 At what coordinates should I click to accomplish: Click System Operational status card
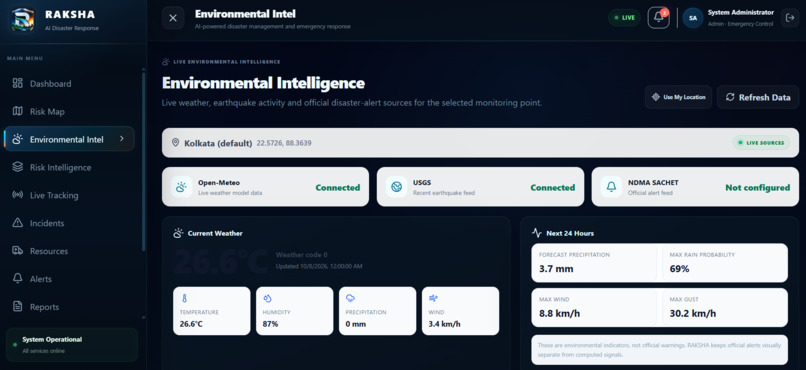[71, 345]
